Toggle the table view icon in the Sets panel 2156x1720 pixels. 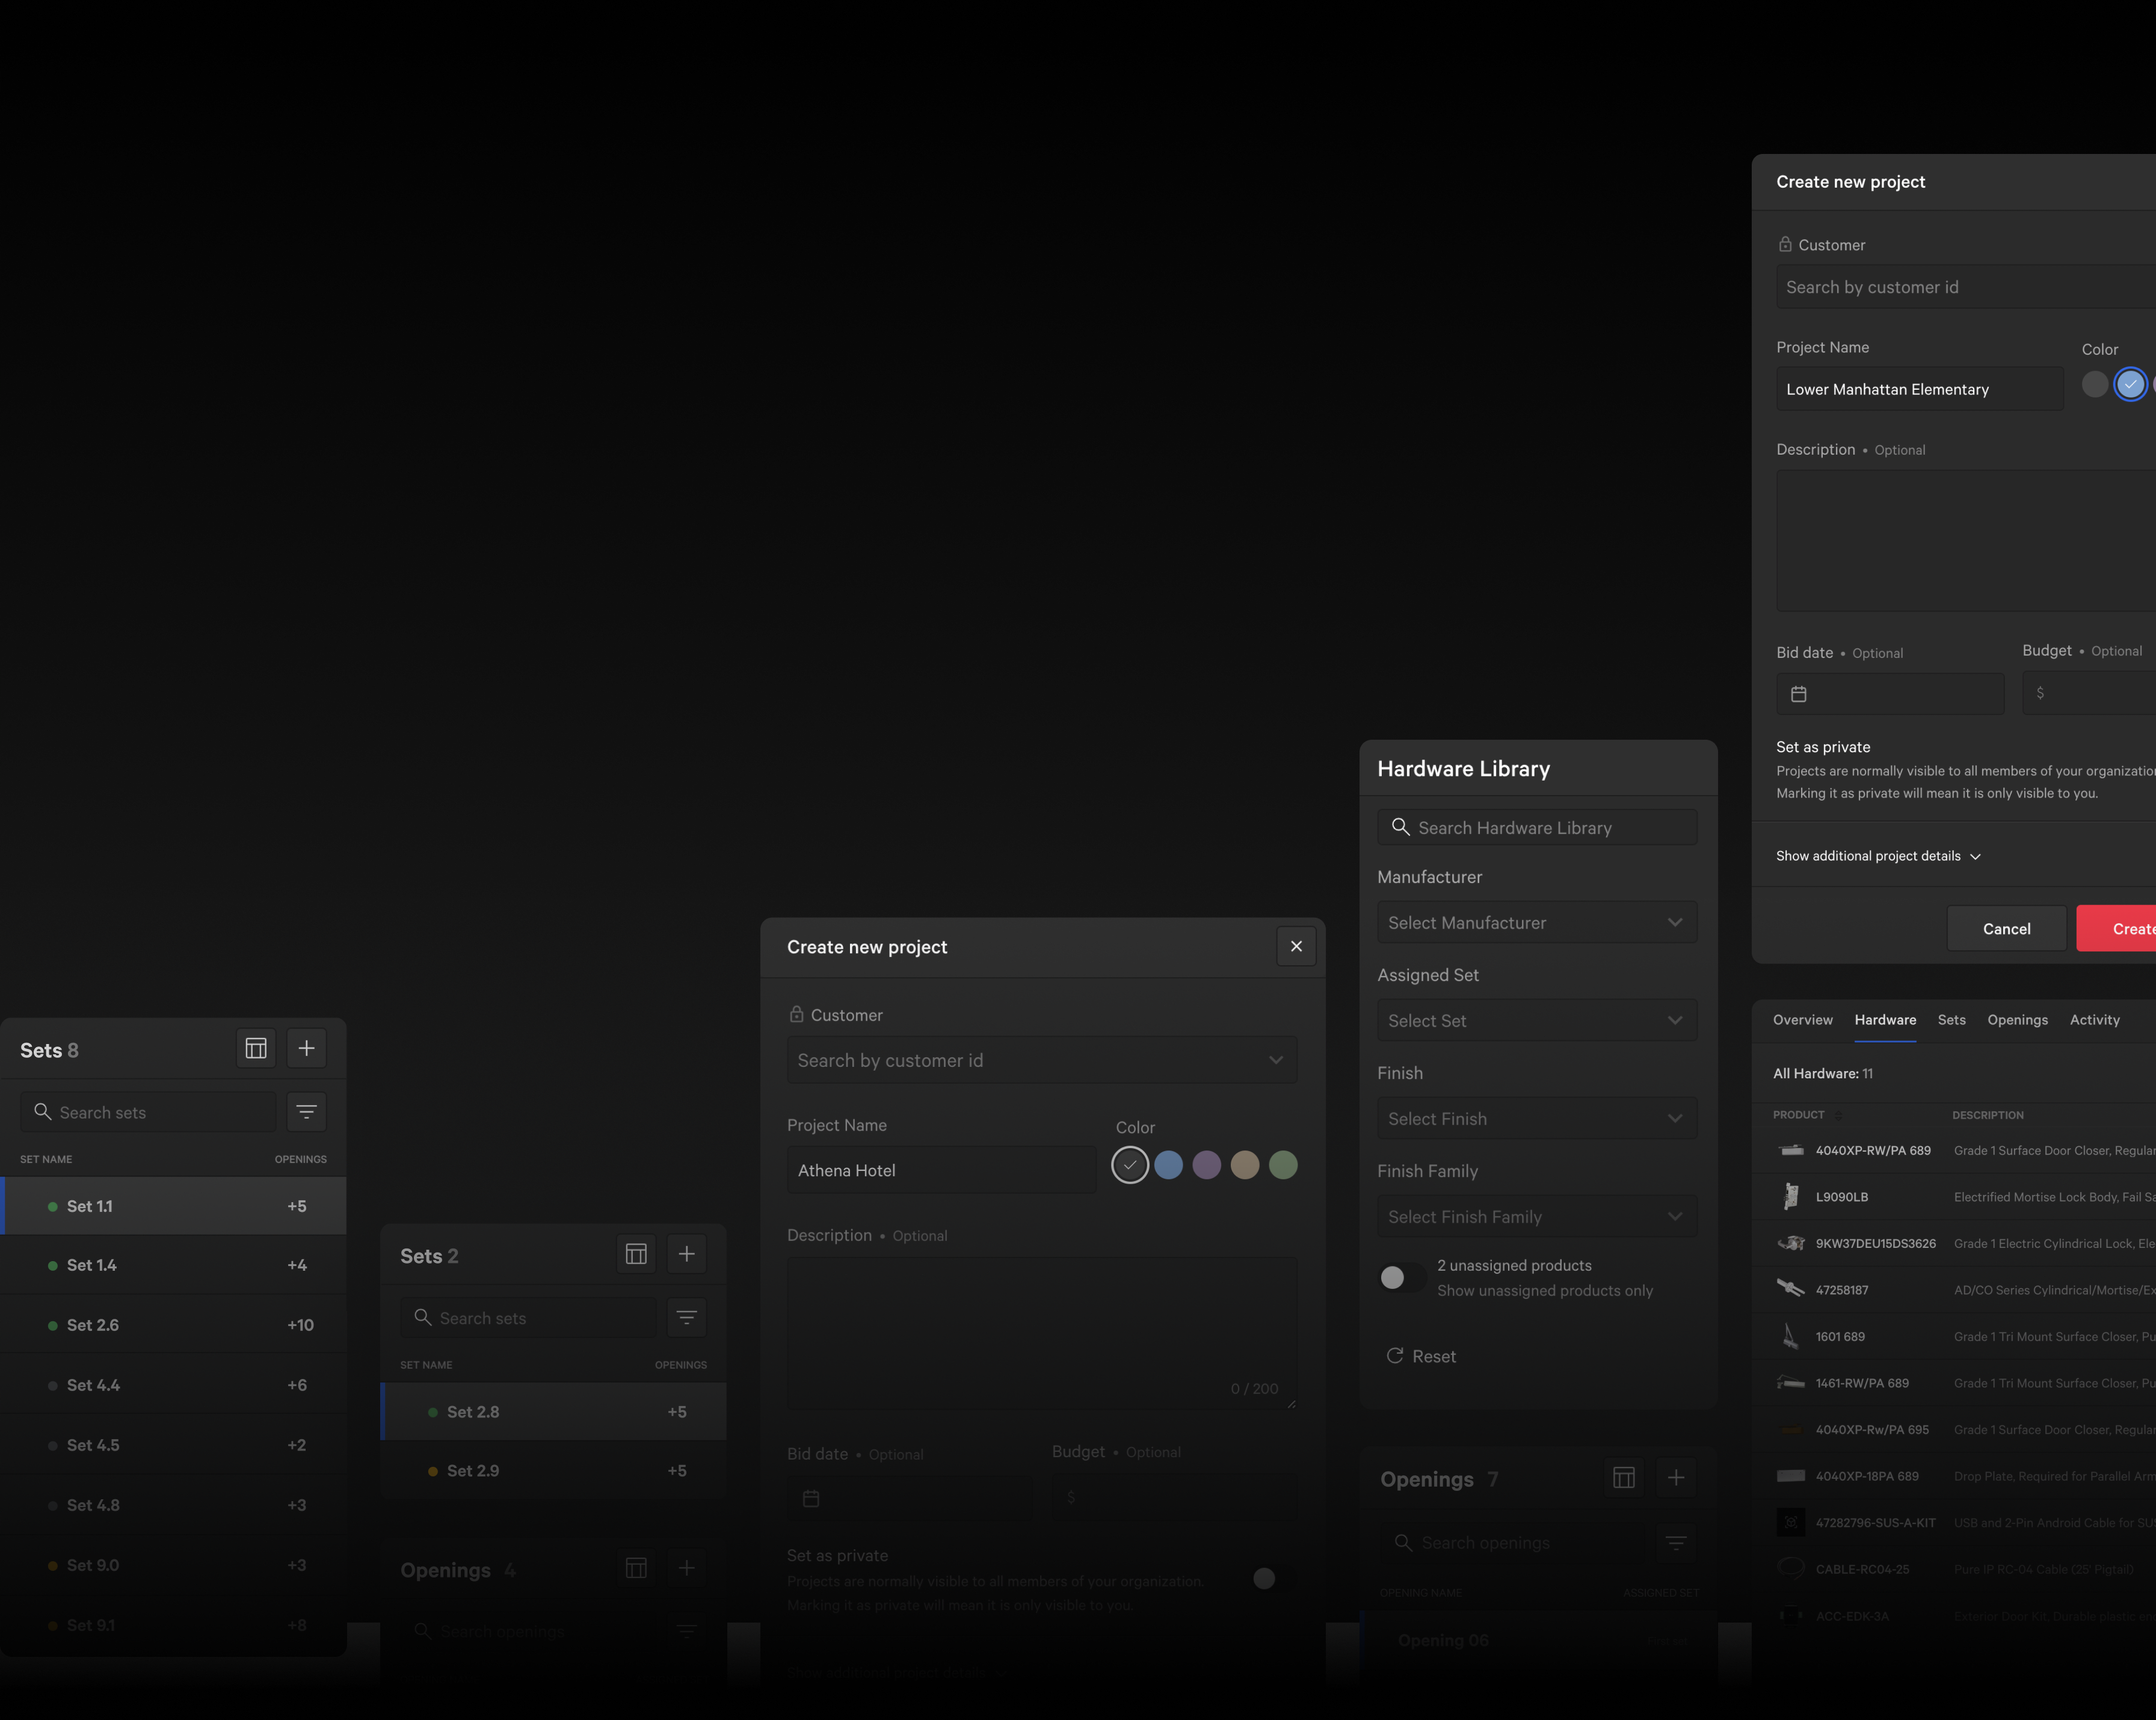click(x=256, y=1048)
